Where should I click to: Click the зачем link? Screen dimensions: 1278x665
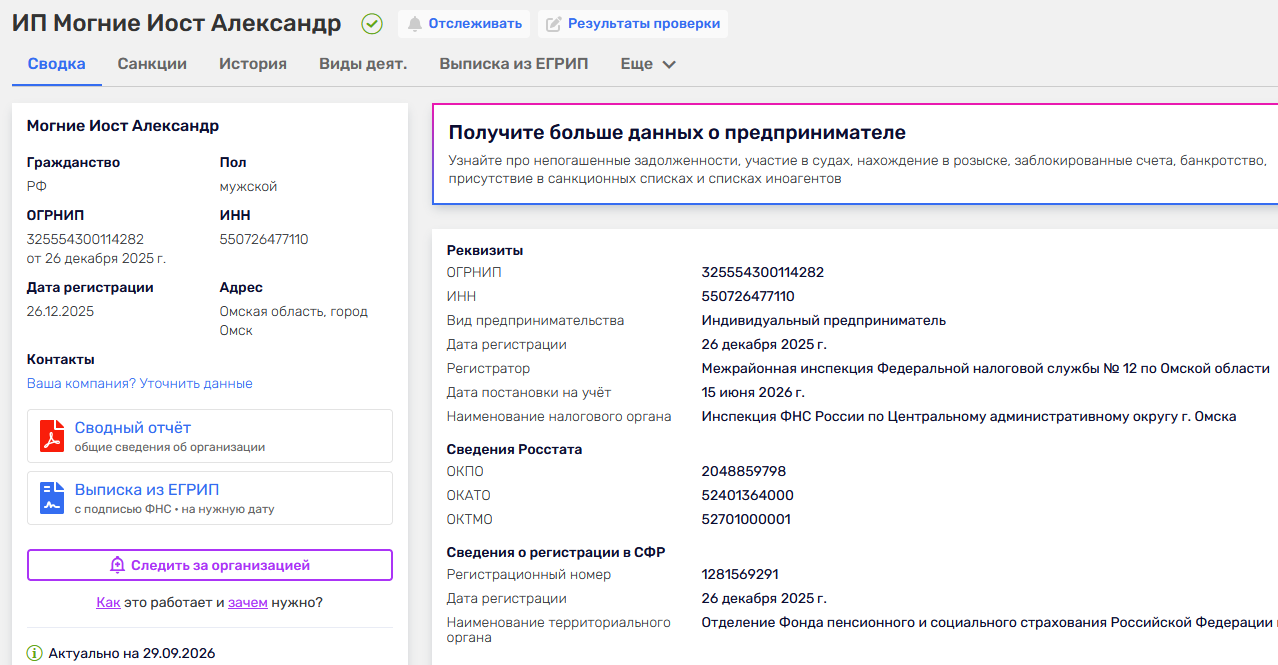click(248, 603)
